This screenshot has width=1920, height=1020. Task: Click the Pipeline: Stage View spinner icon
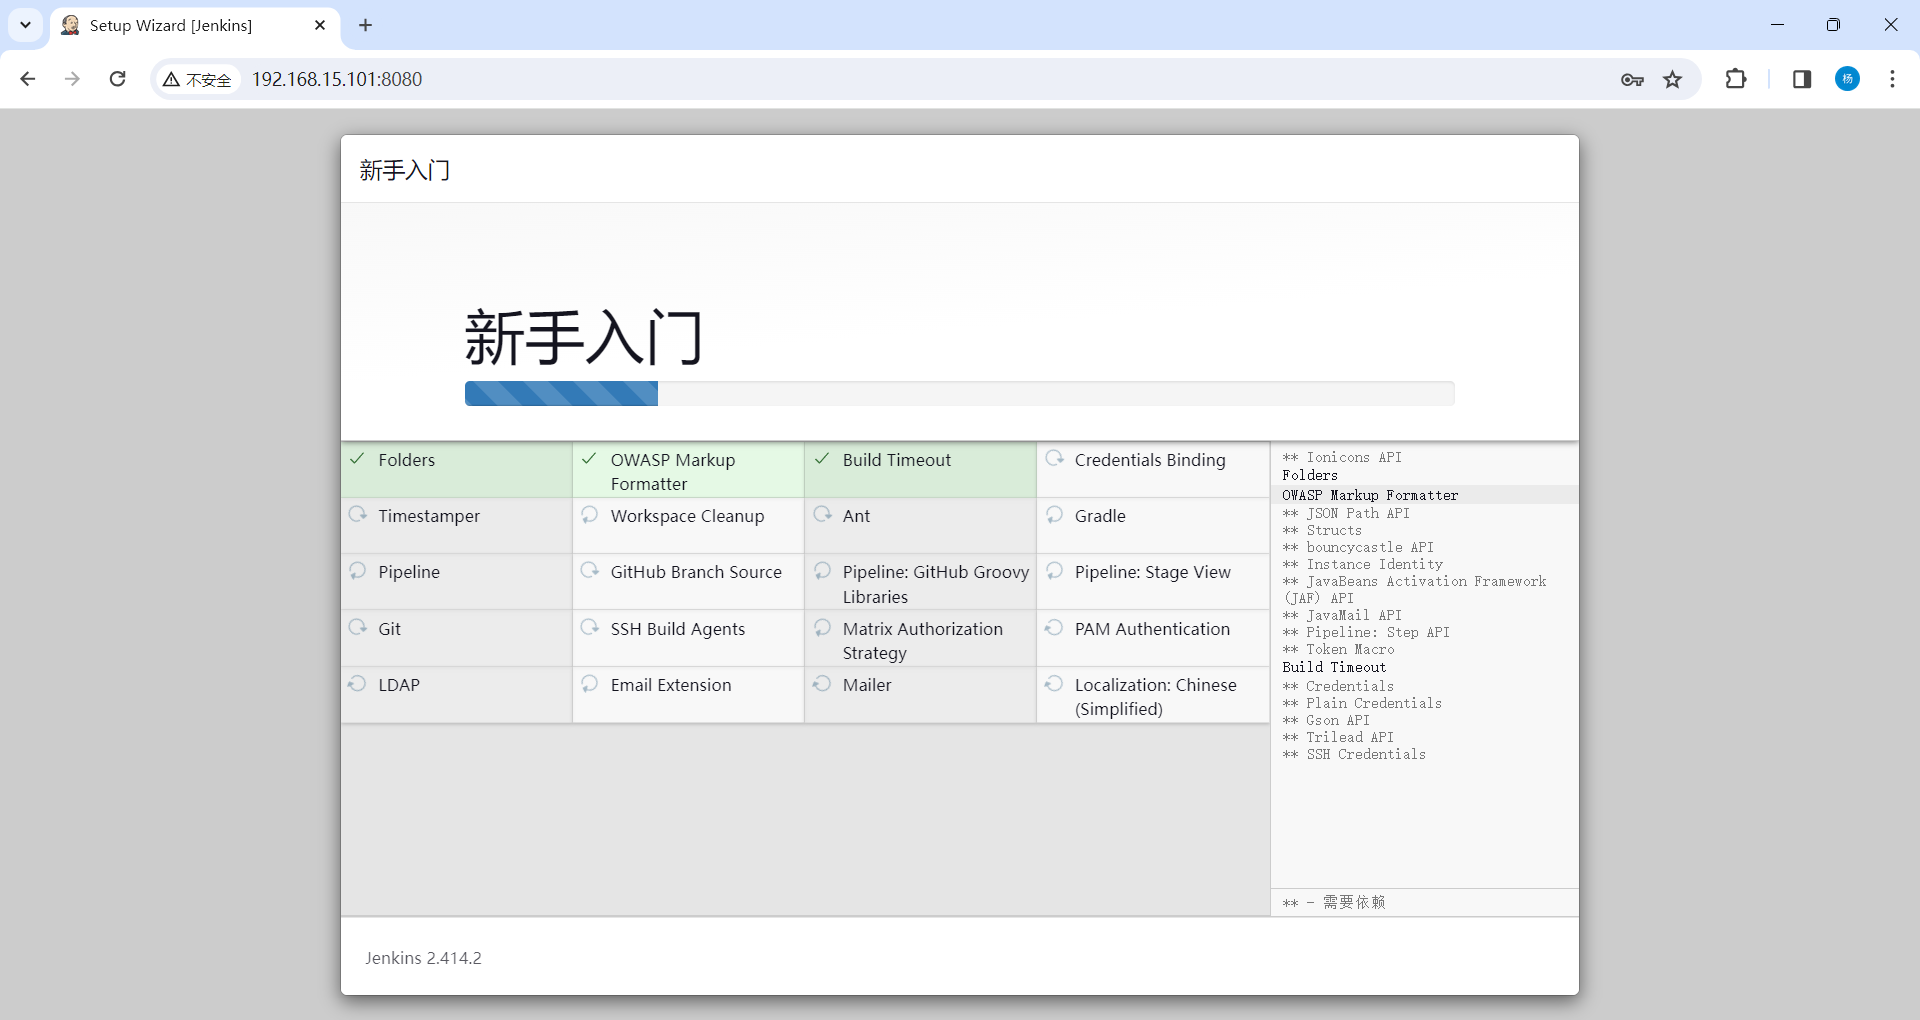[1054, 571]
